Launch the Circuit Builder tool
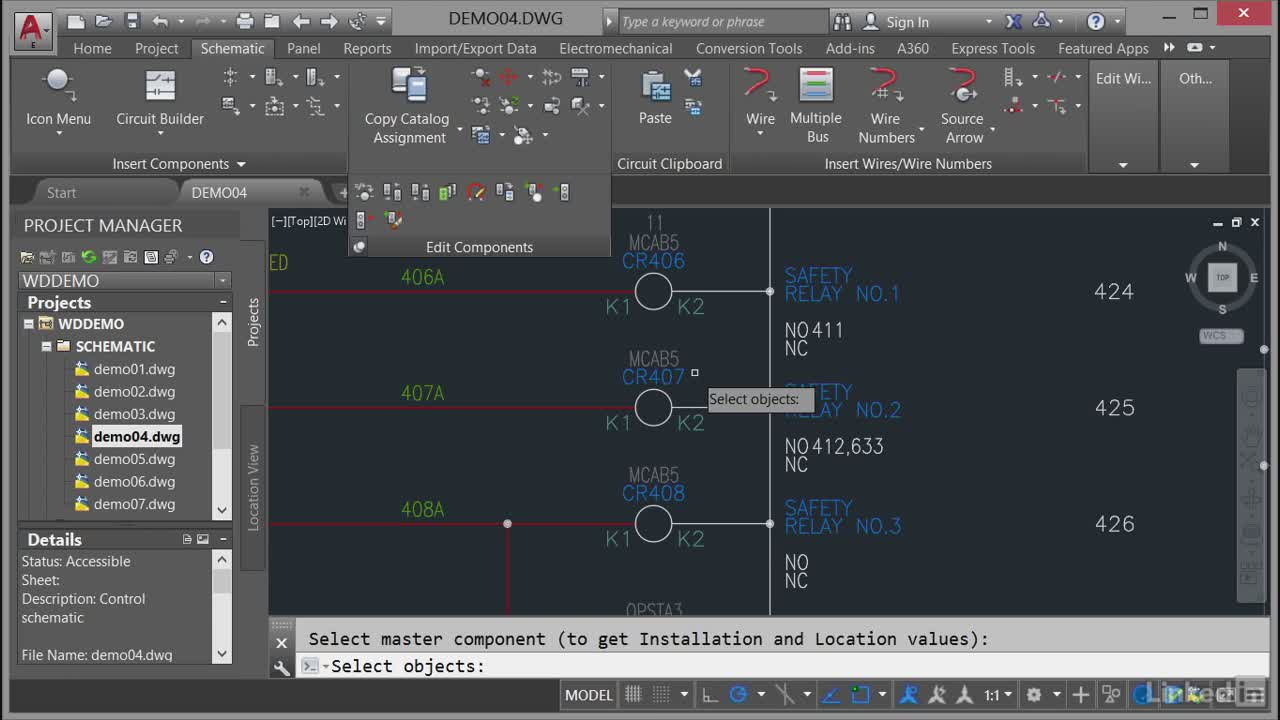This screenshot has width=1280, height=720. [x=160, y=98]
